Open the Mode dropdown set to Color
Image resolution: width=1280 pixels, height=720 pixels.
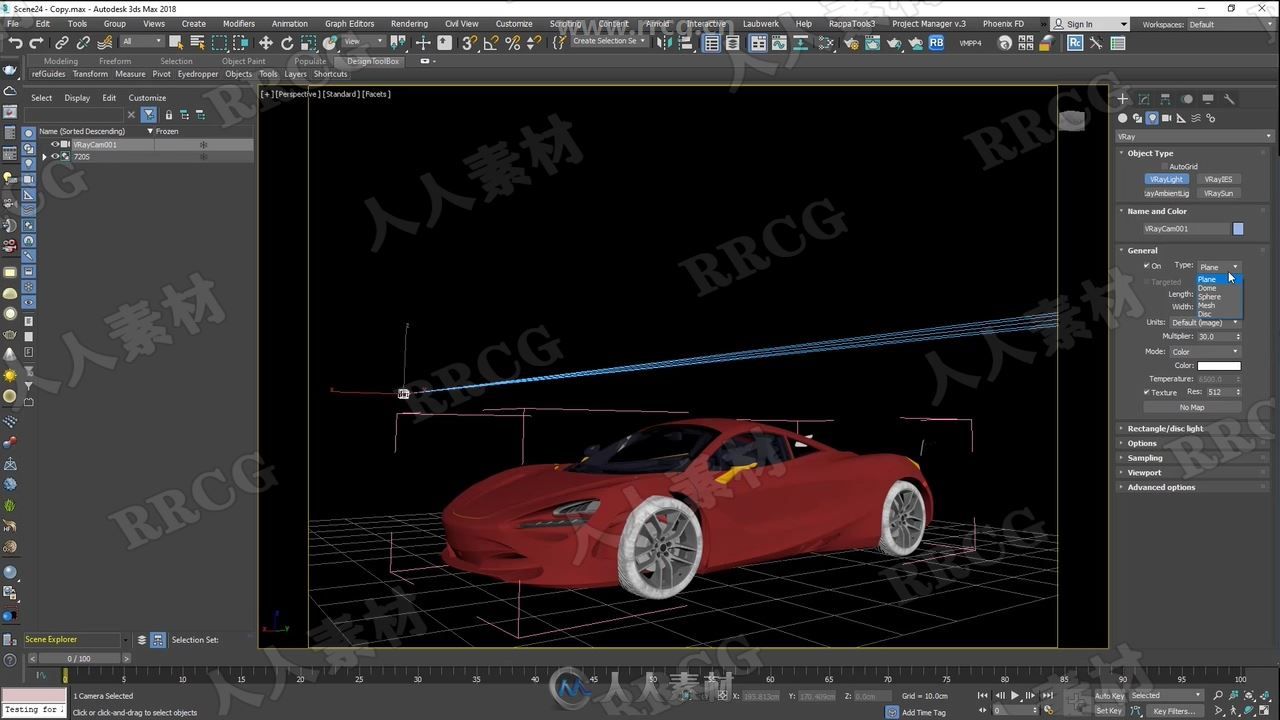[1205, 352]
